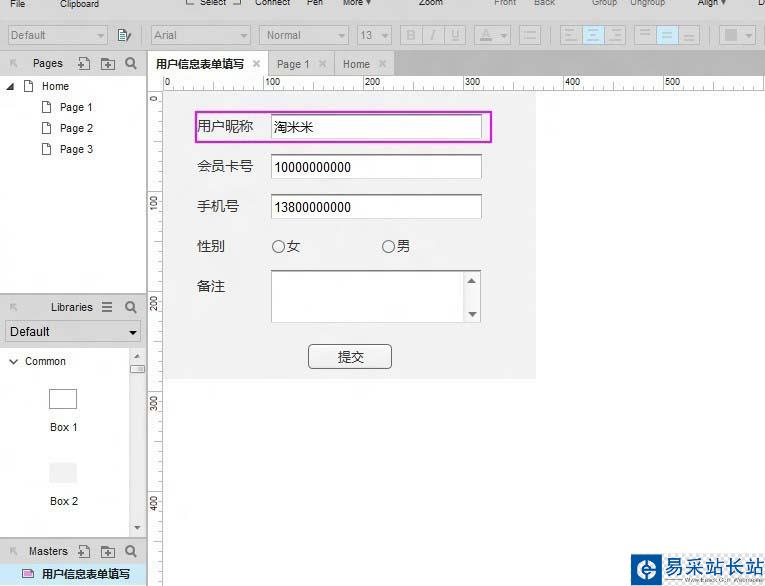Click the Libraries panel scrollbar thumb
This screenshot has width=765, height=586.
[137, 369]
